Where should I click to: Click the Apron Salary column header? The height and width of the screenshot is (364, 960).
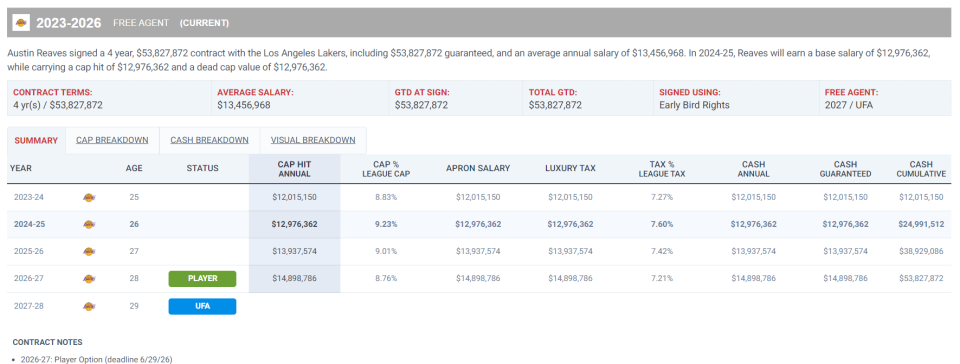click(478, 168)
